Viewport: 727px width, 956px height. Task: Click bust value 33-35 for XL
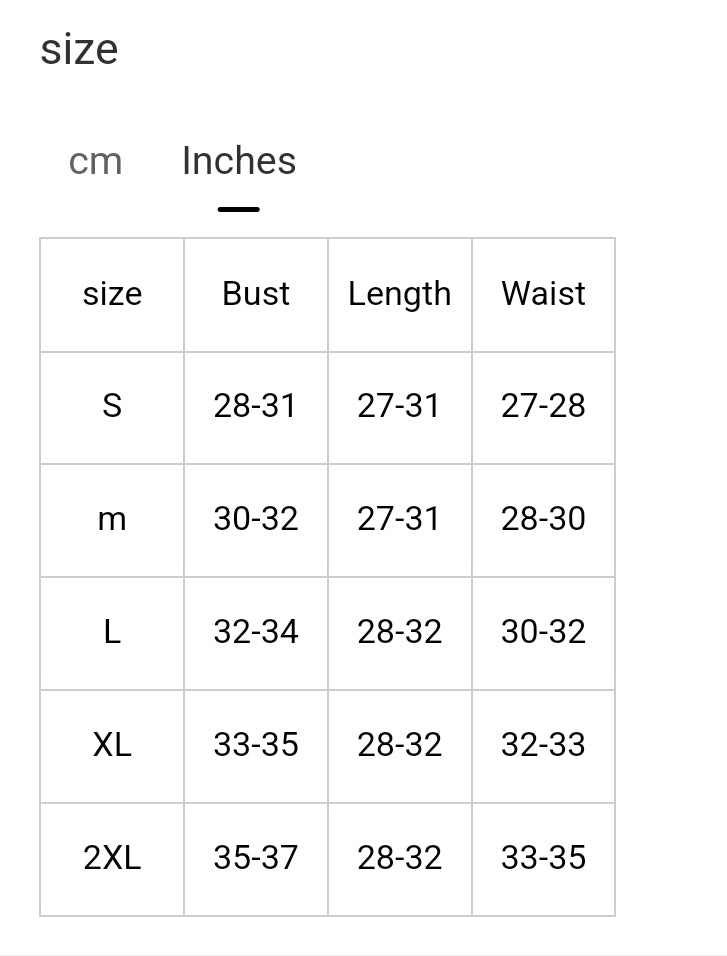[256, 745]
